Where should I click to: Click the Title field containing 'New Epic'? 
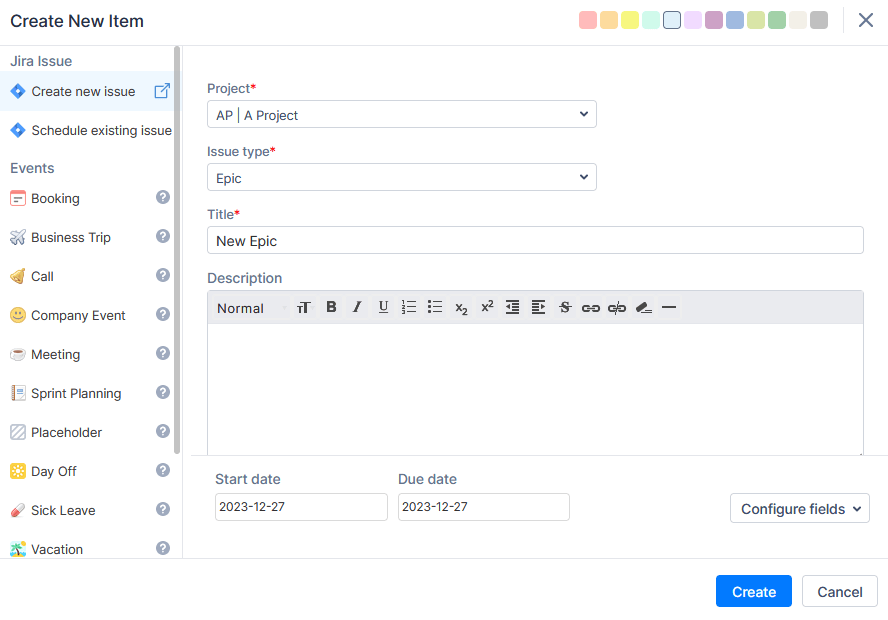point(535,239)
